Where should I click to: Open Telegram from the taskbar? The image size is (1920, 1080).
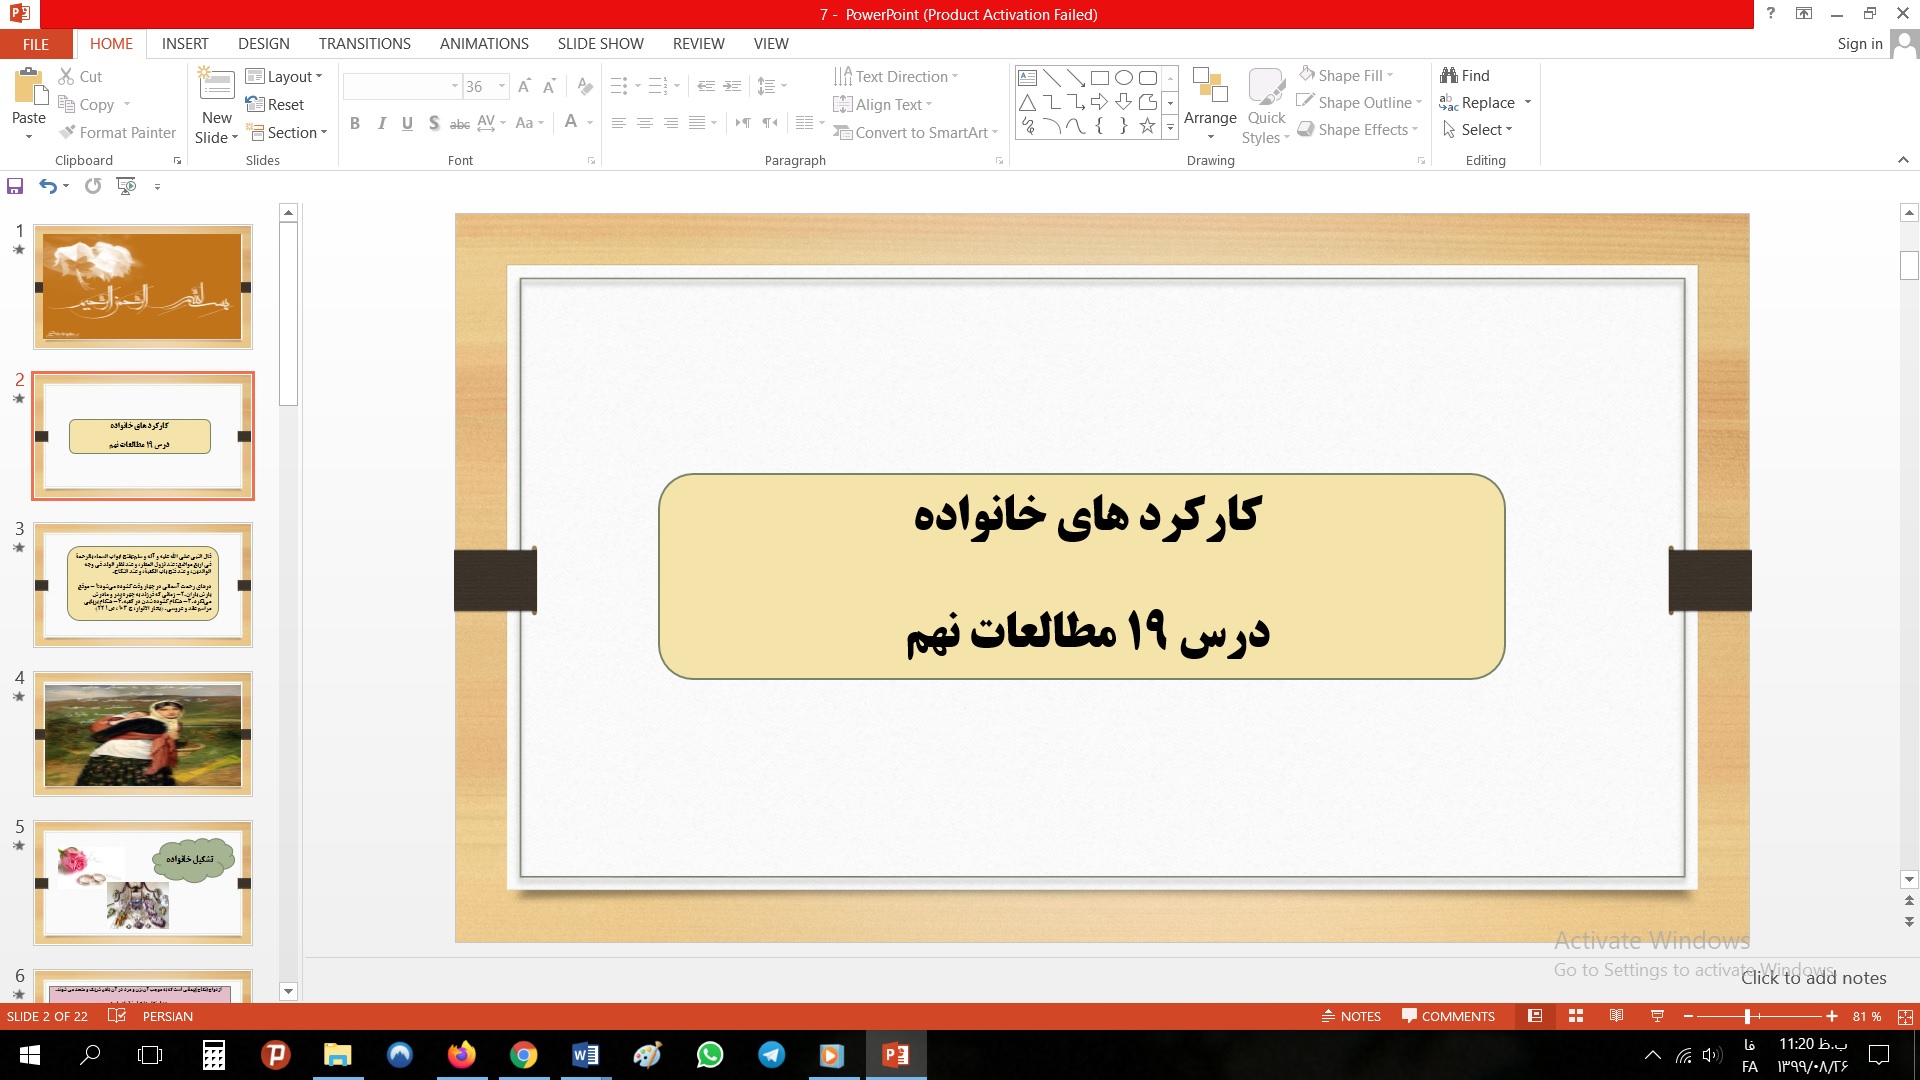coord(771,1055)
